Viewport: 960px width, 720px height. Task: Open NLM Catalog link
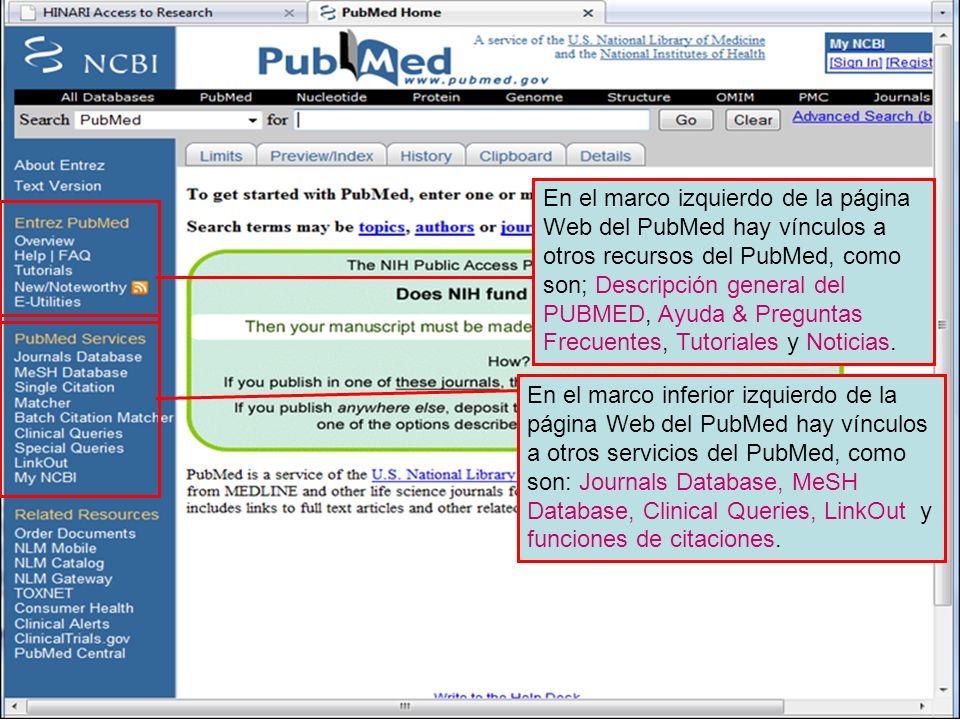tap(59, 563)
